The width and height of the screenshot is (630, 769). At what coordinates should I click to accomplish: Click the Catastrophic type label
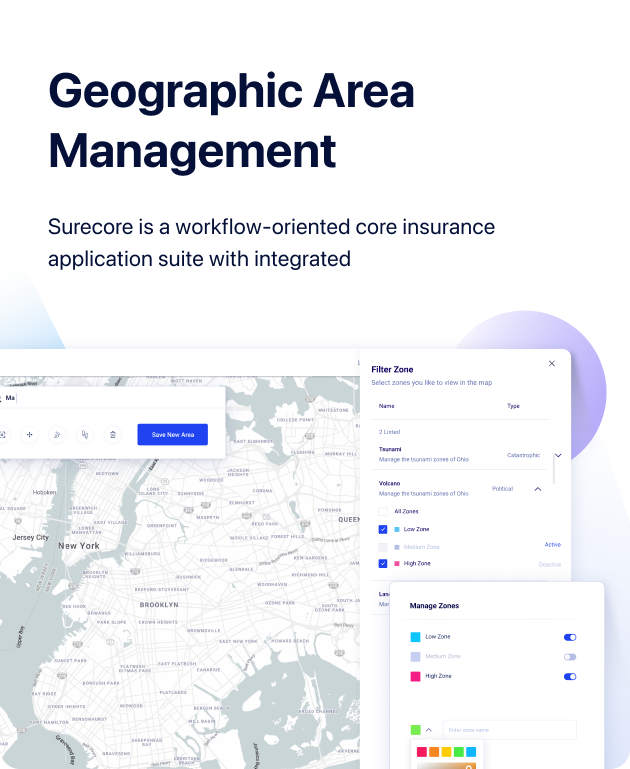pyautogui.click(x=523, y=455)
